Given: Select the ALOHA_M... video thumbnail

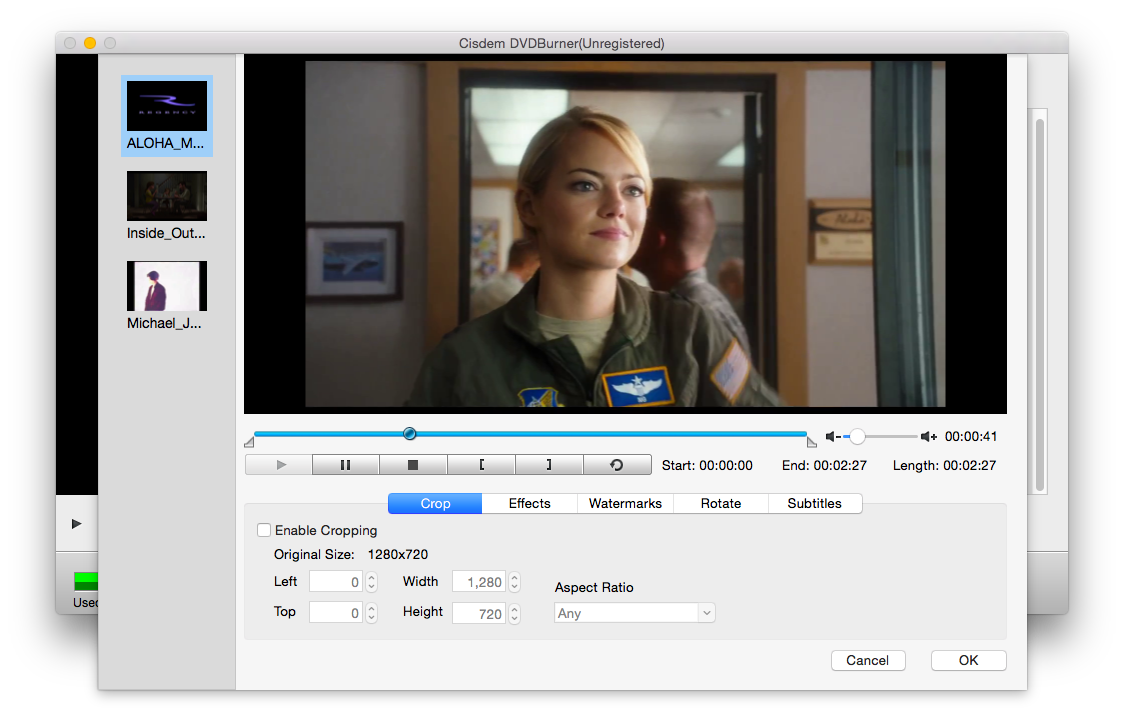Looking at the screenshot, I should pyautogui.click(x=167, y=116).
